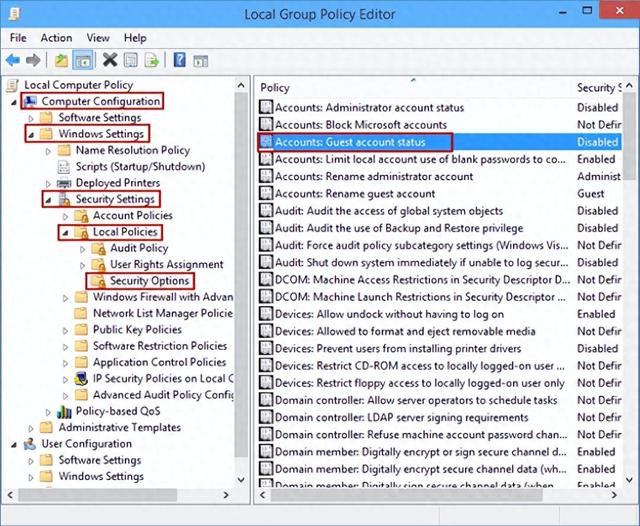Click the User Configuration user icon
Viewport: 640px width, 526px height.
[x=30, y=444]
